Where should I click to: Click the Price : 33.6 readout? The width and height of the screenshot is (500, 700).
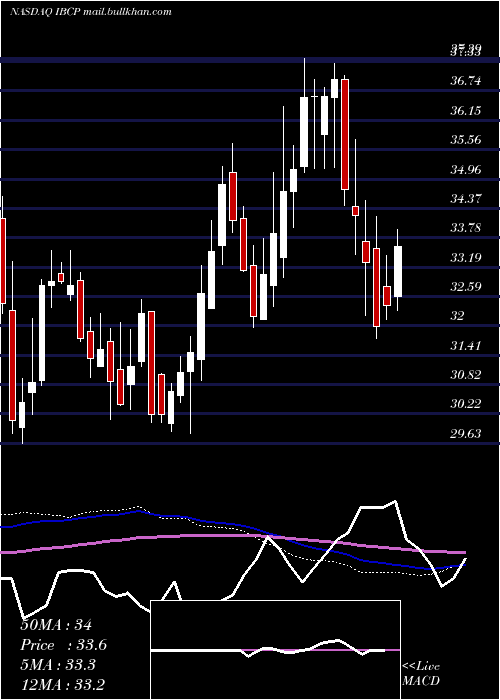pos(63,645)
